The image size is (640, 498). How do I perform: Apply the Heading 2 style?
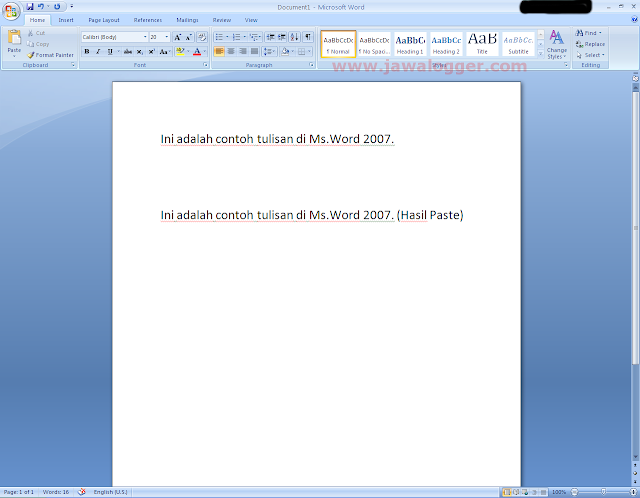(x=446, y=44)
